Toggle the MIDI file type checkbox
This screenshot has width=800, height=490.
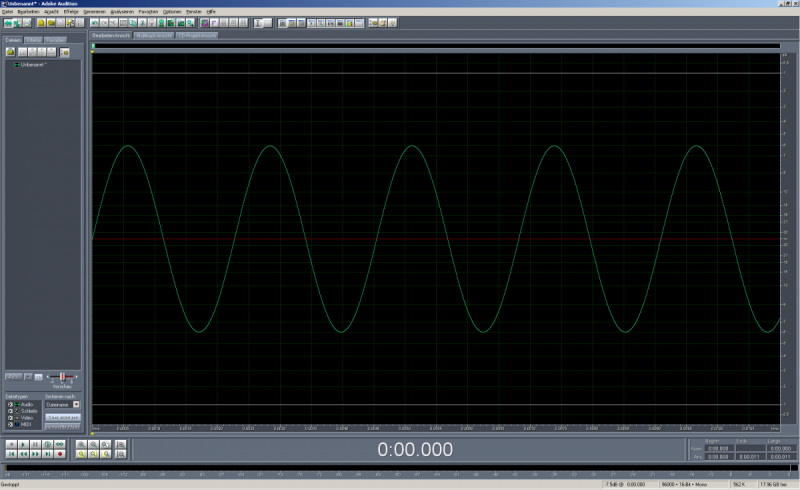click(11, 422)
